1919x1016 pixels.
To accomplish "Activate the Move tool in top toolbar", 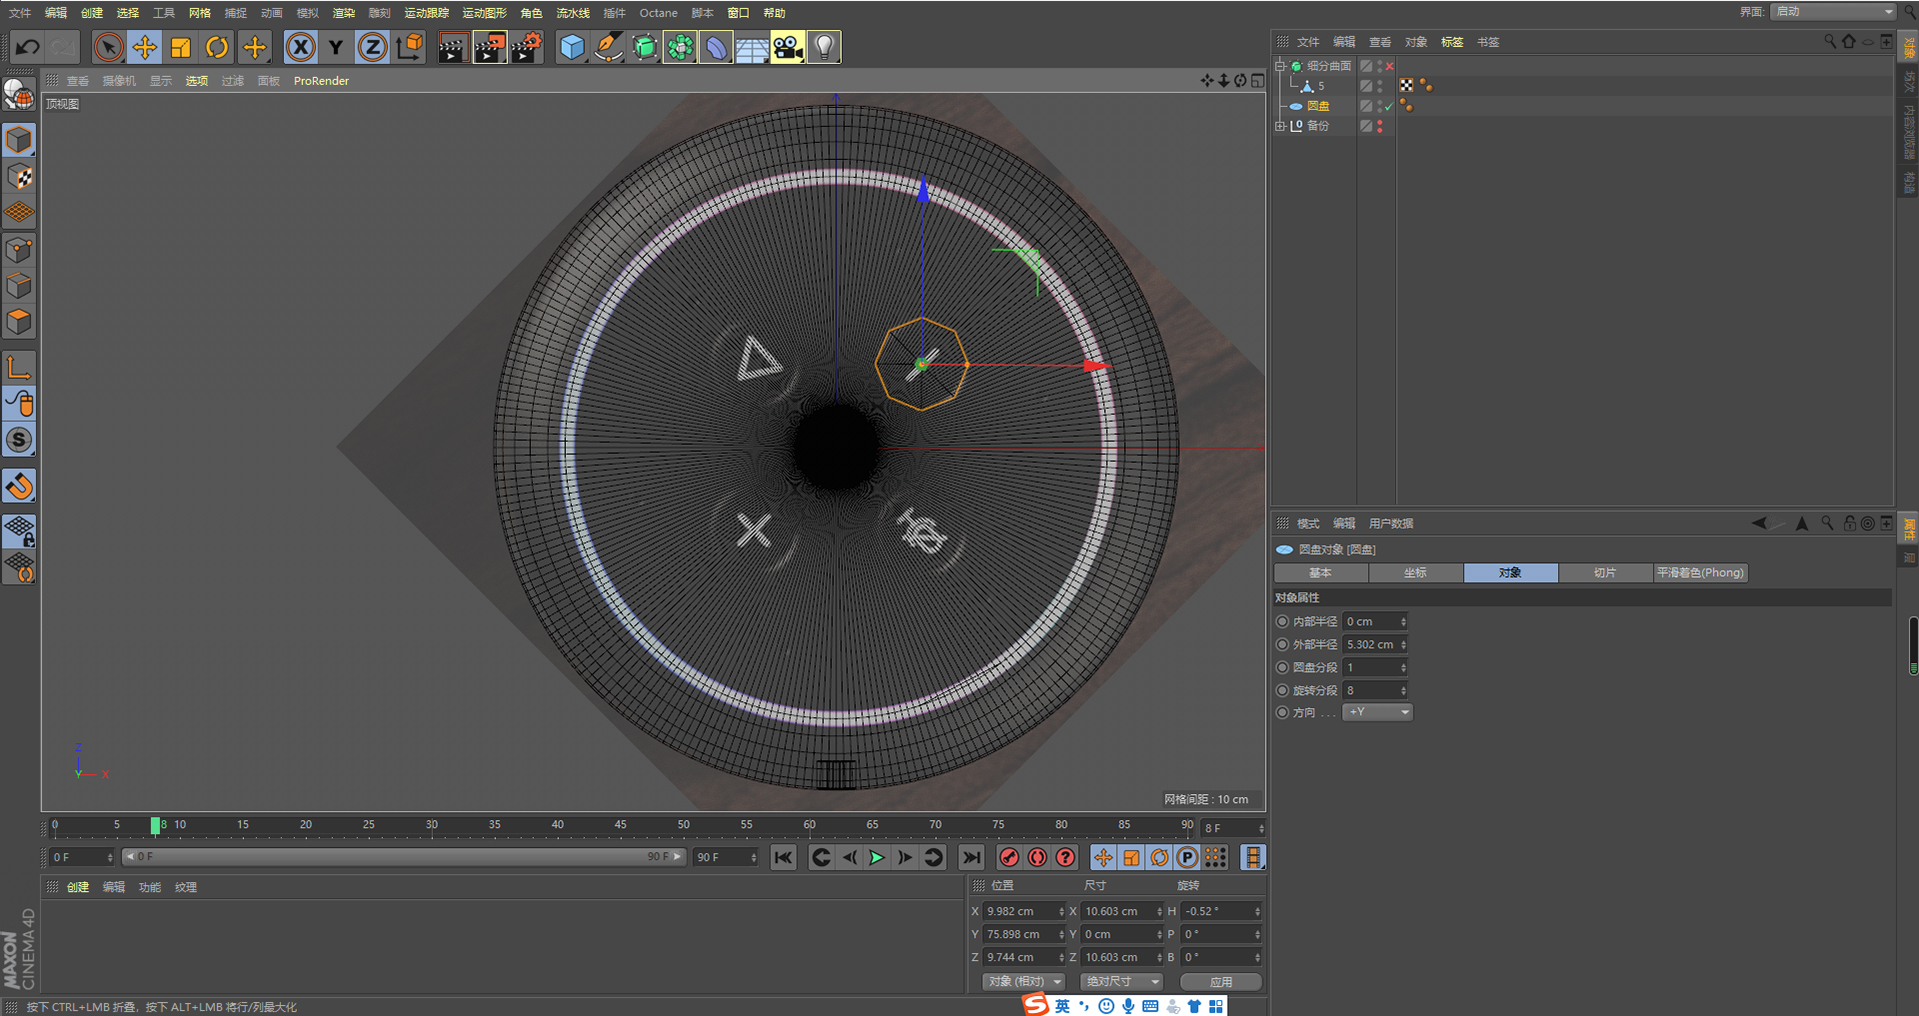I will (145, 47).
